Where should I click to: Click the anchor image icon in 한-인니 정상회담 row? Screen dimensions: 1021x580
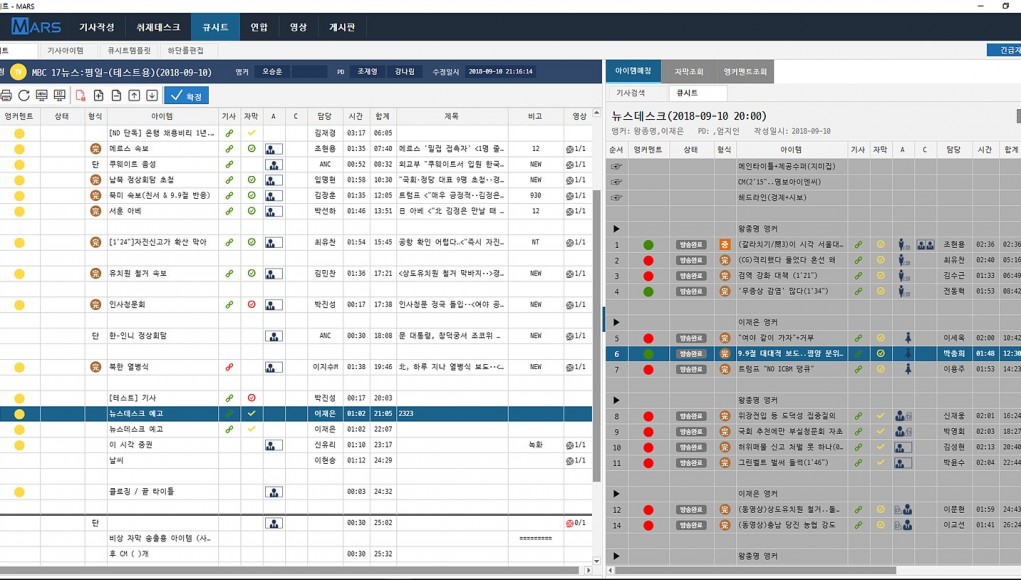tap(273, 336)
